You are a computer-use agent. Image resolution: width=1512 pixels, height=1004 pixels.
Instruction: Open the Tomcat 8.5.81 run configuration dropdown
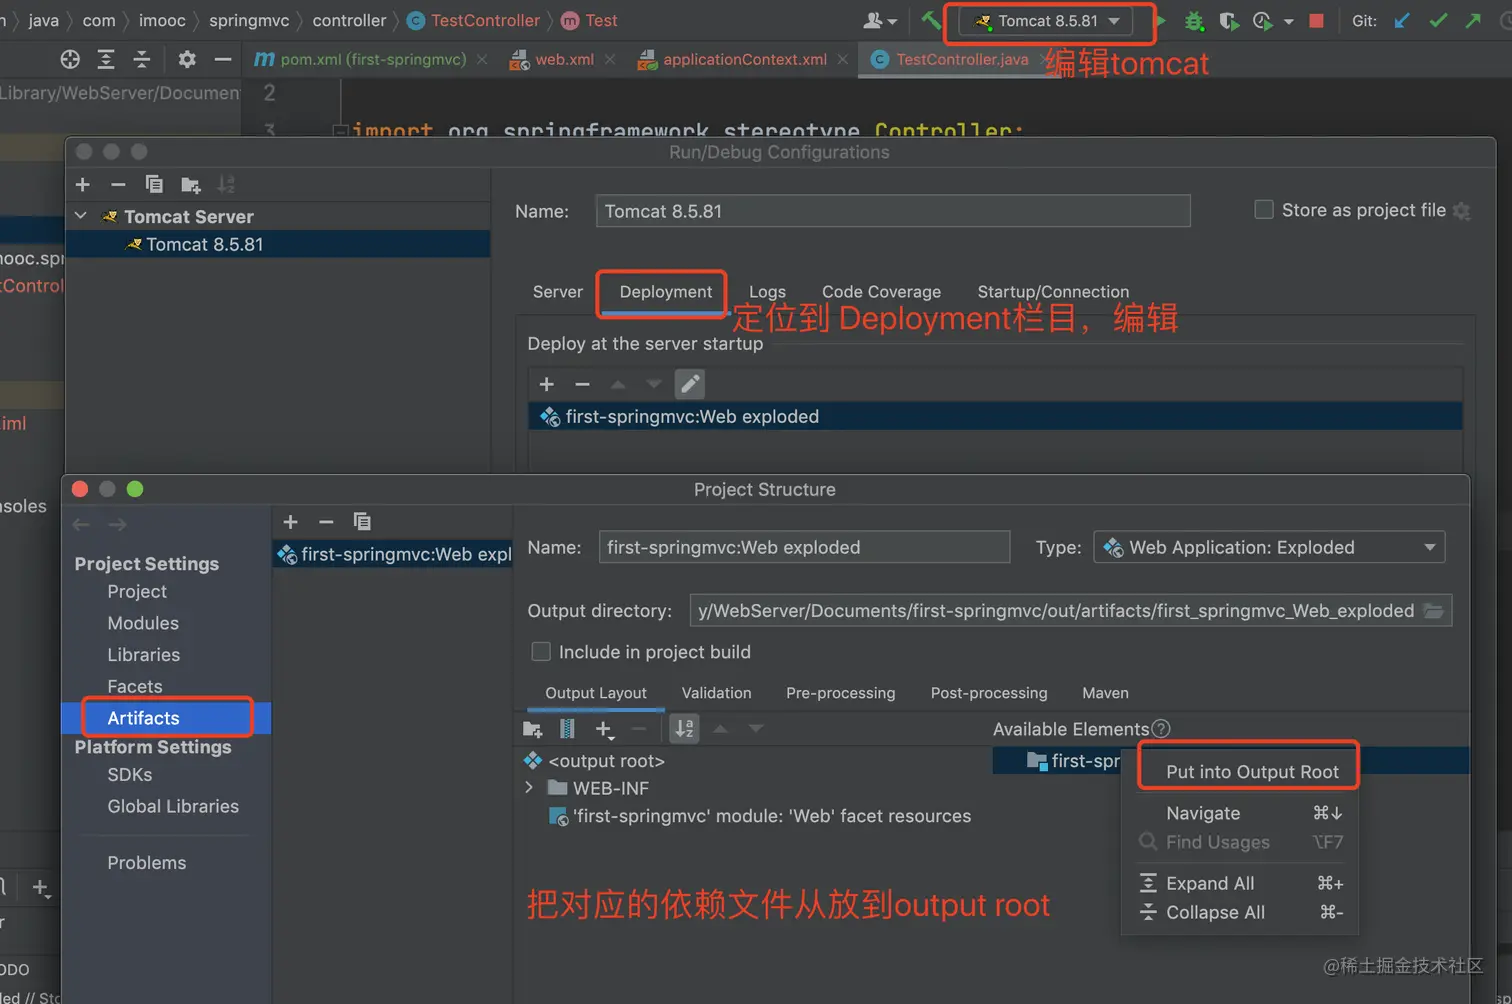[1048, 21]
